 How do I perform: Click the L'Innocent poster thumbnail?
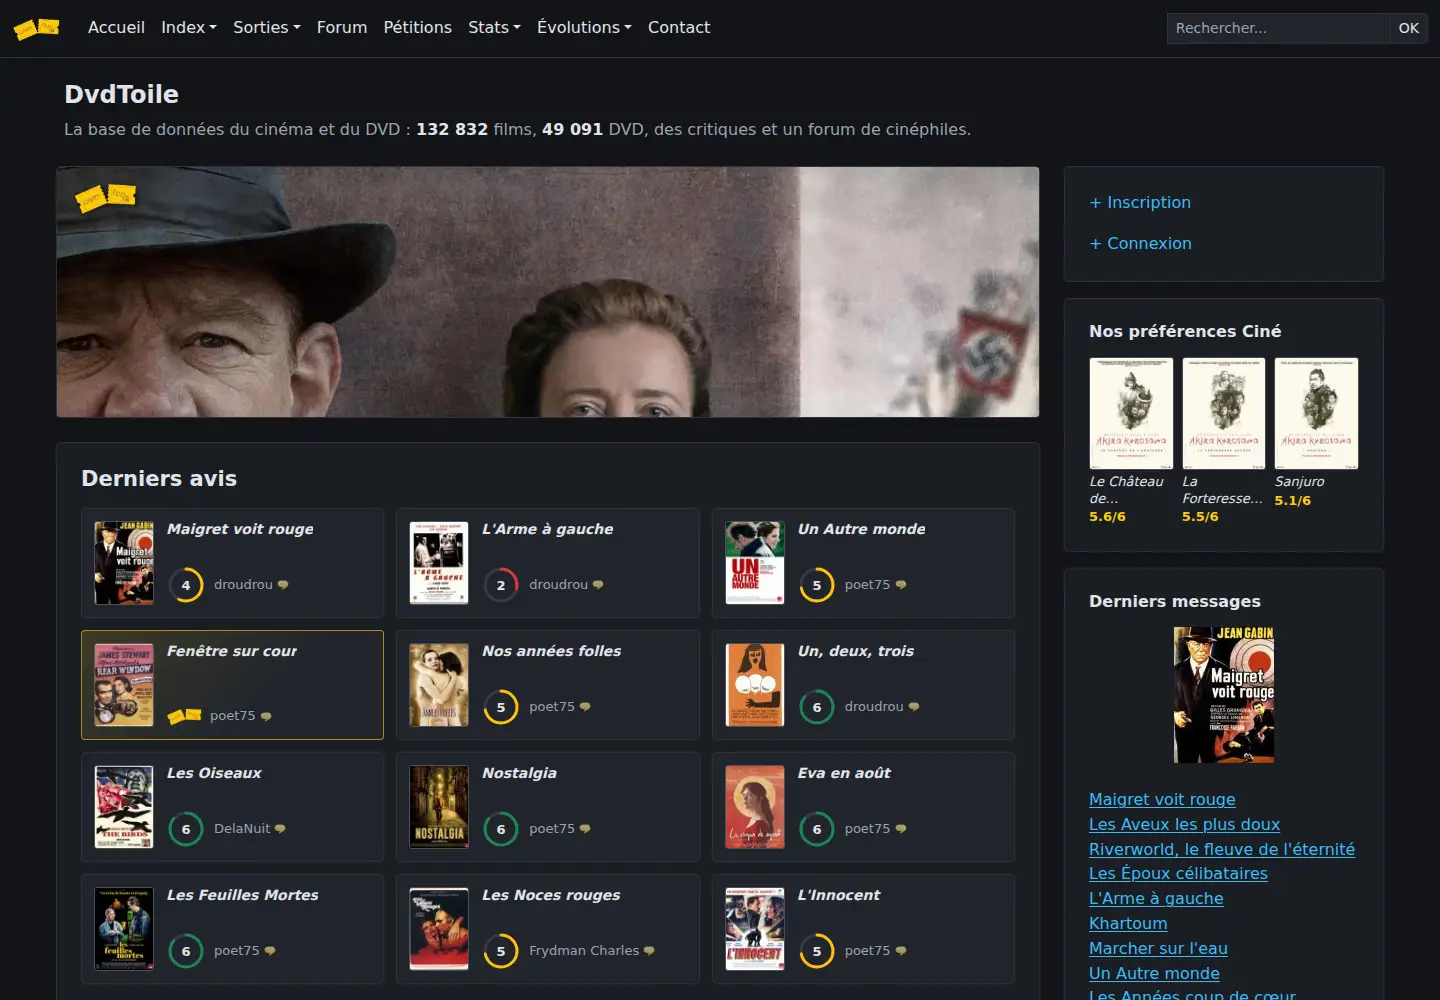pos(755,929)
